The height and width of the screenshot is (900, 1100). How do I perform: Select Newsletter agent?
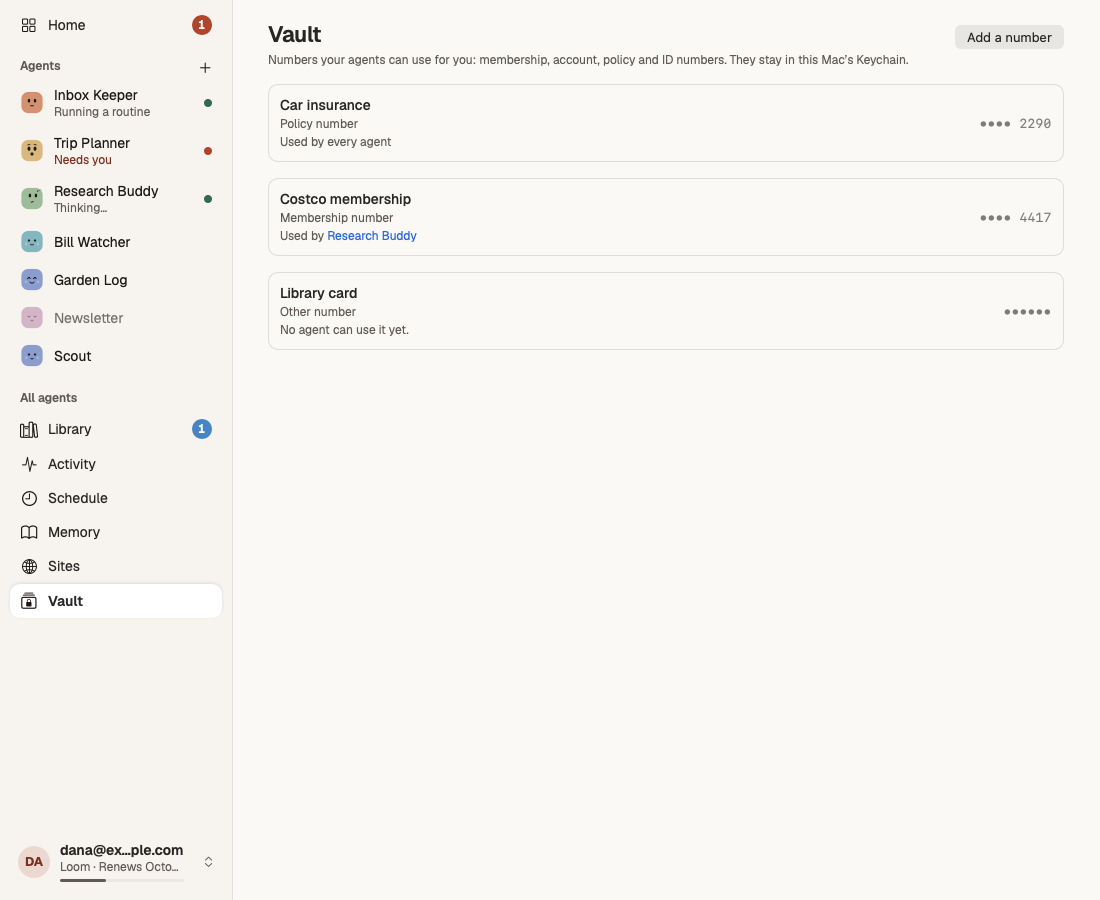click(116, 318)
